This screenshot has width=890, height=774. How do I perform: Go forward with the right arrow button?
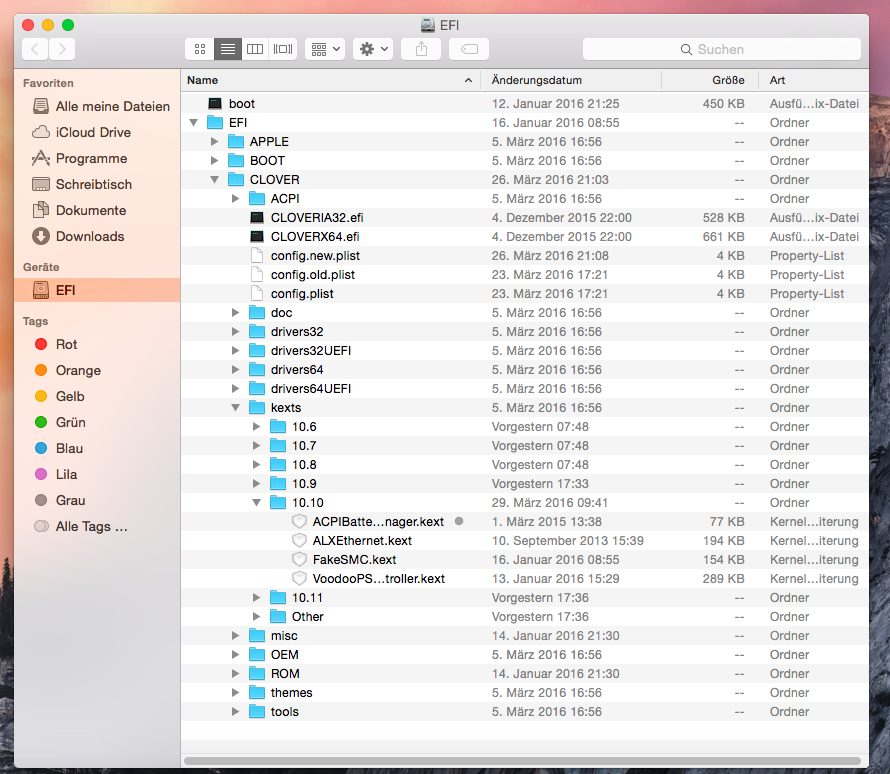[62, 49]
